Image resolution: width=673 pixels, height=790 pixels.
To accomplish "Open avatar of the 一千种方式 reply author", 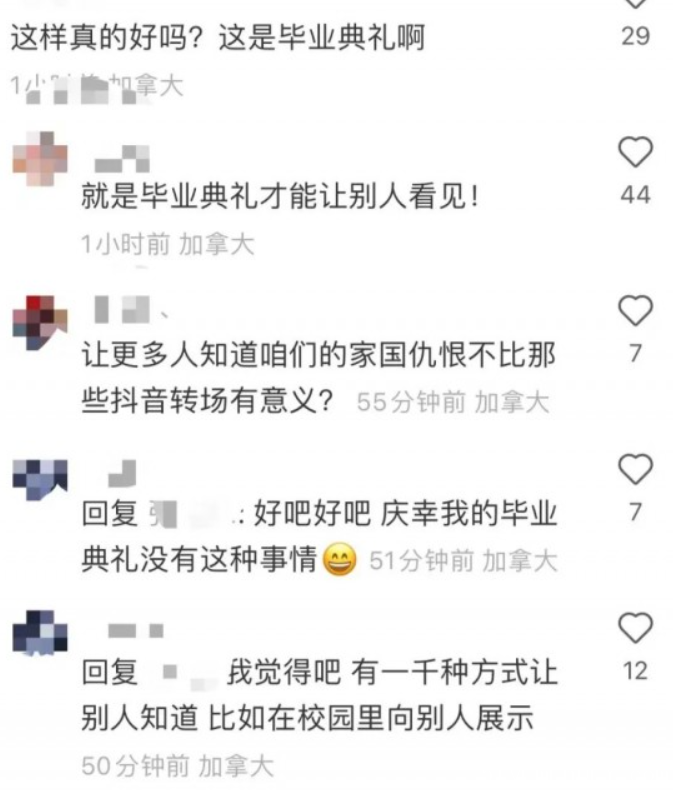I will (40, 632).
